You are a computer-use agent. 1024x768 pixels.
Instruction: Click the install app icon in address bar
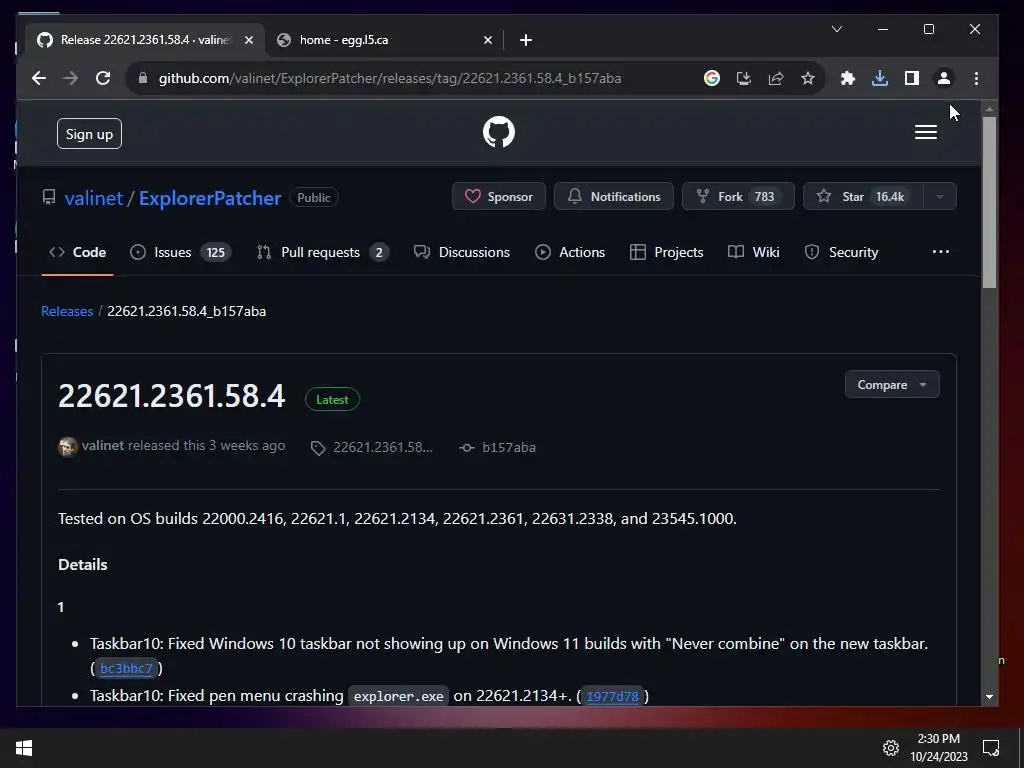[x=744, y=78]
